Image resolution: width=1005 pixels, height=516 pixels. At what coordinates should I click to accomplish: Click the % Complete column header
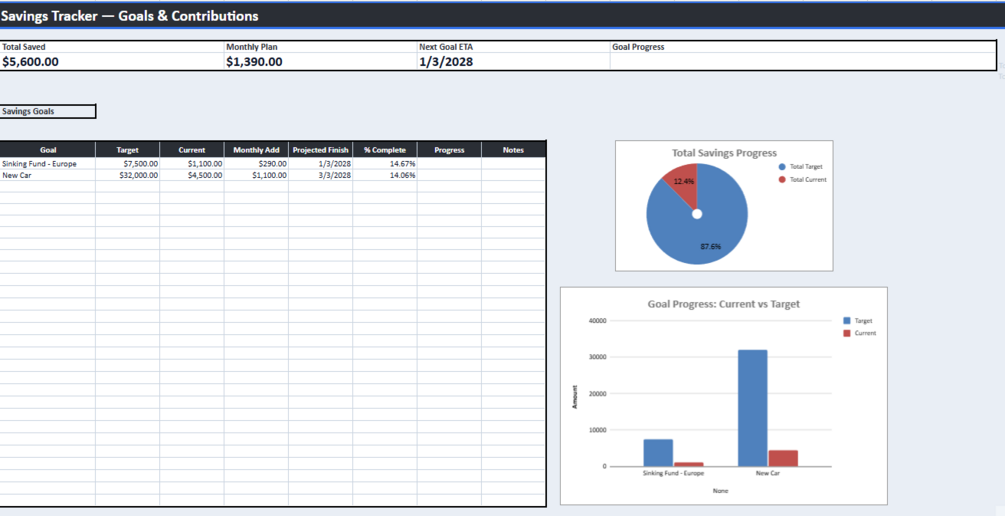click(x=385, y=150)
